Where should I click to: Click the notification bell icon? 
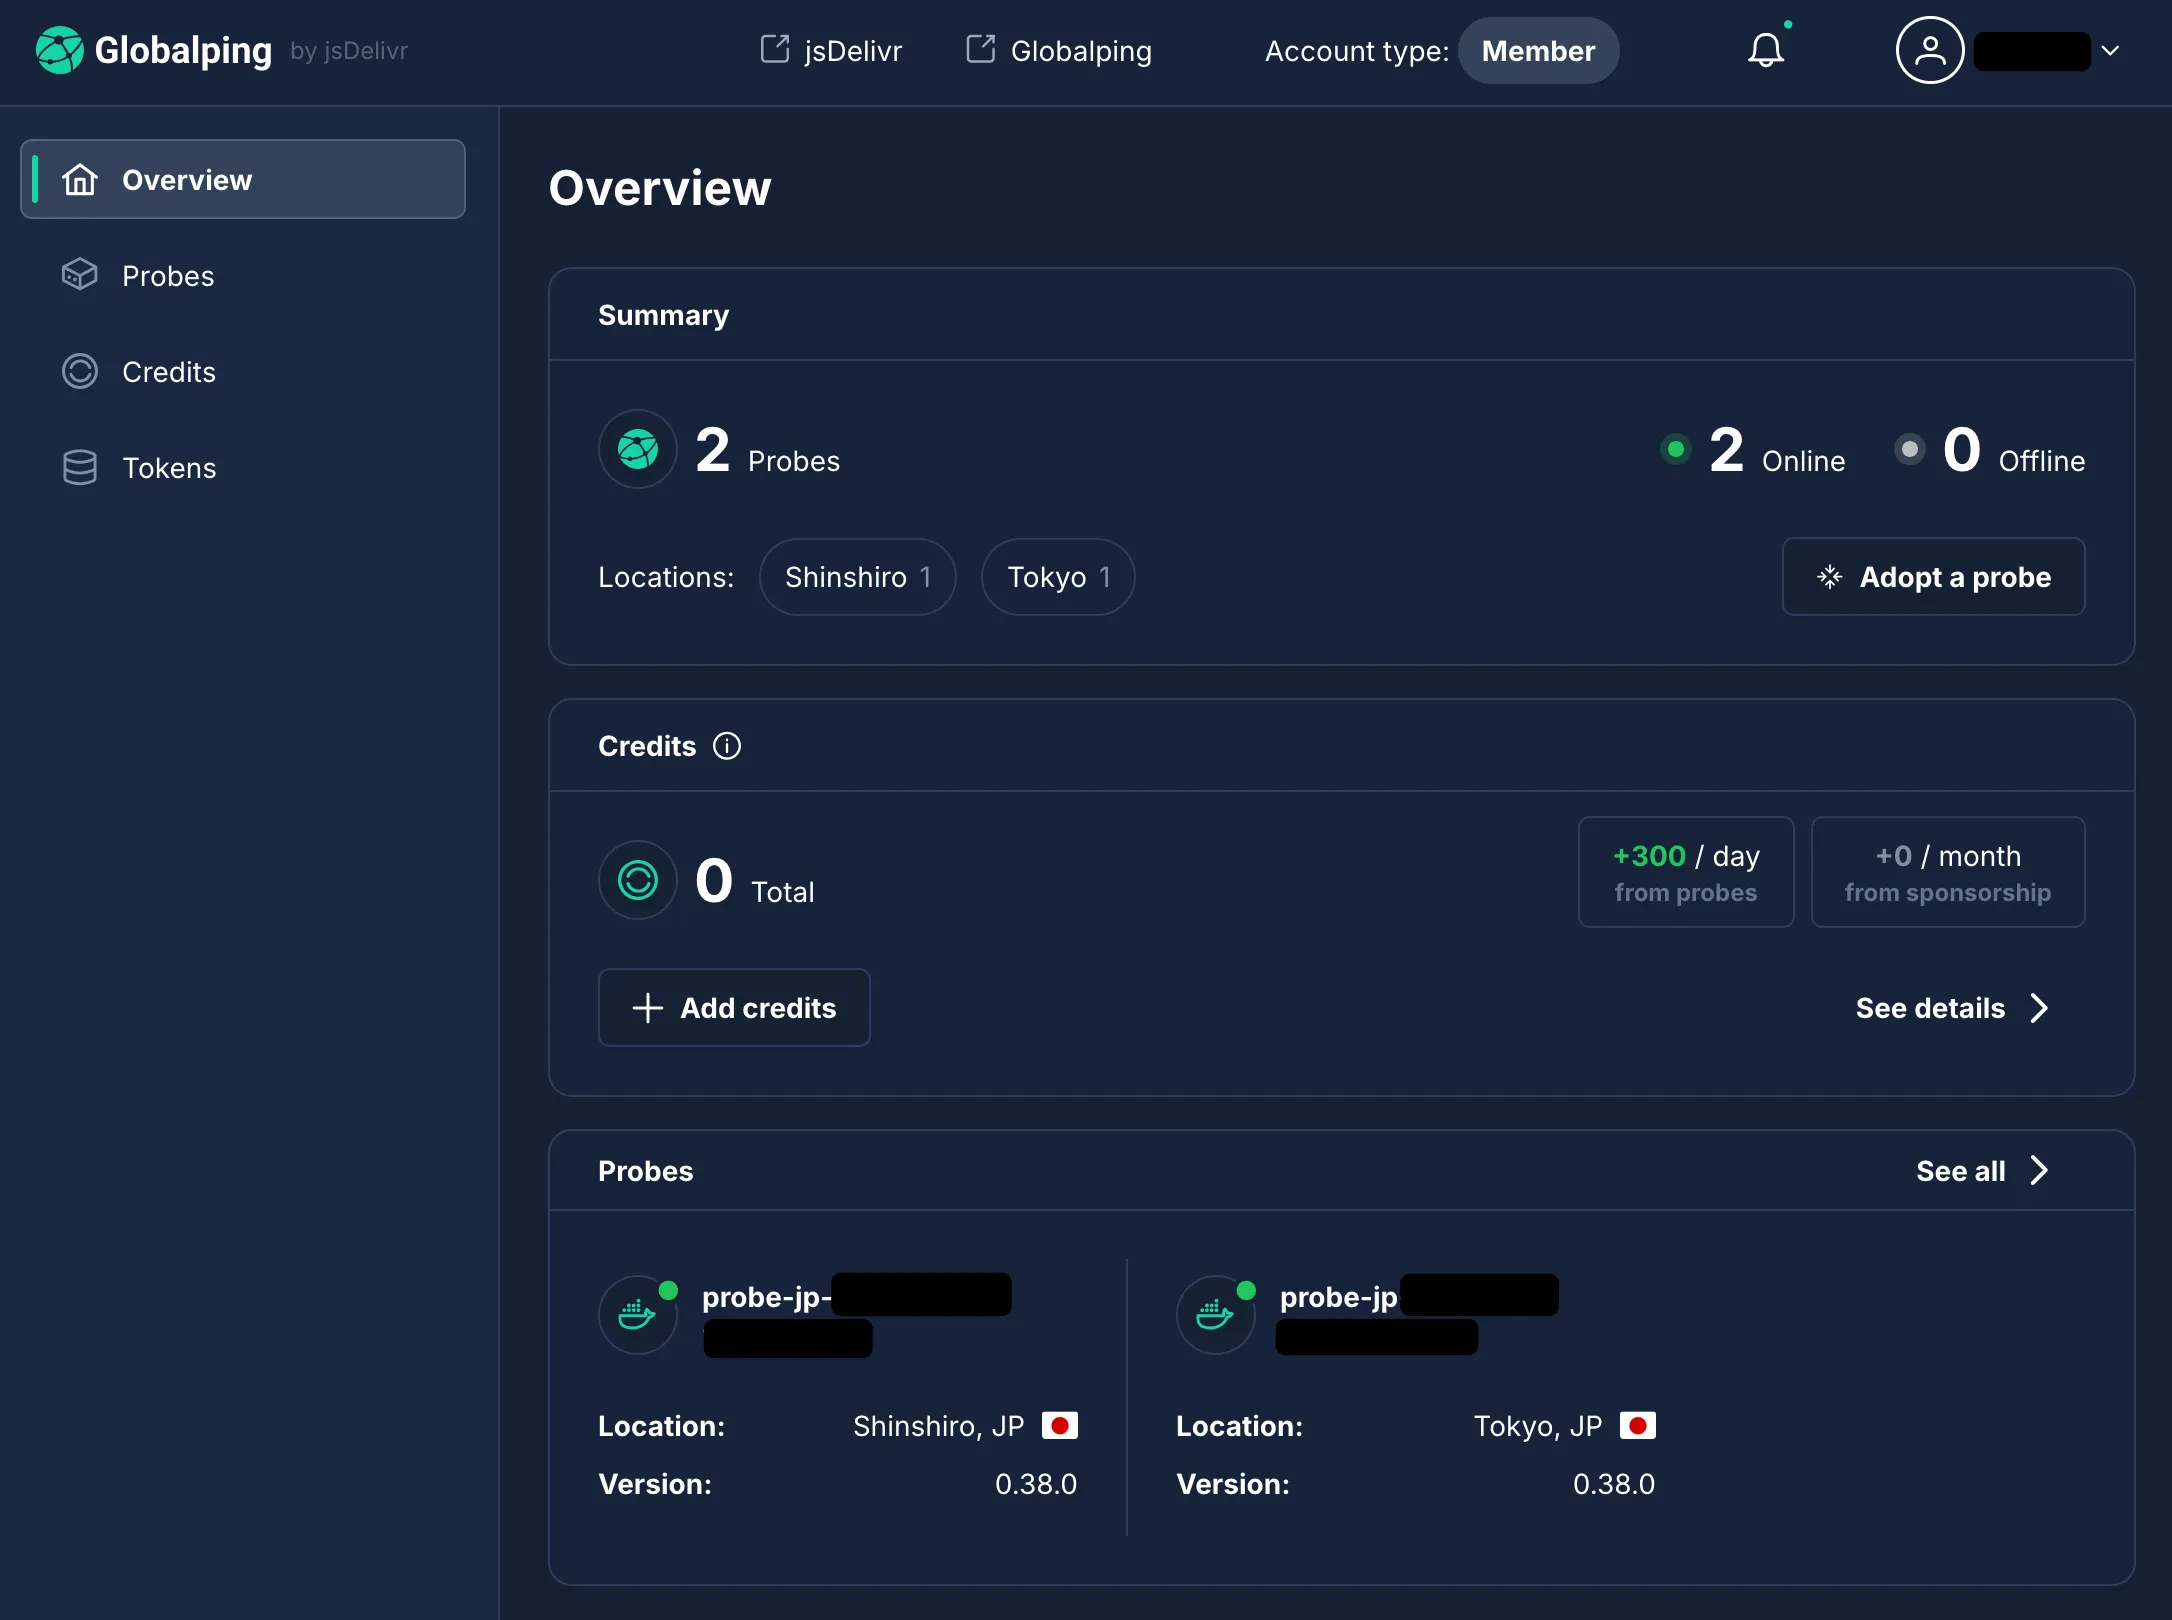[1765, 50]
